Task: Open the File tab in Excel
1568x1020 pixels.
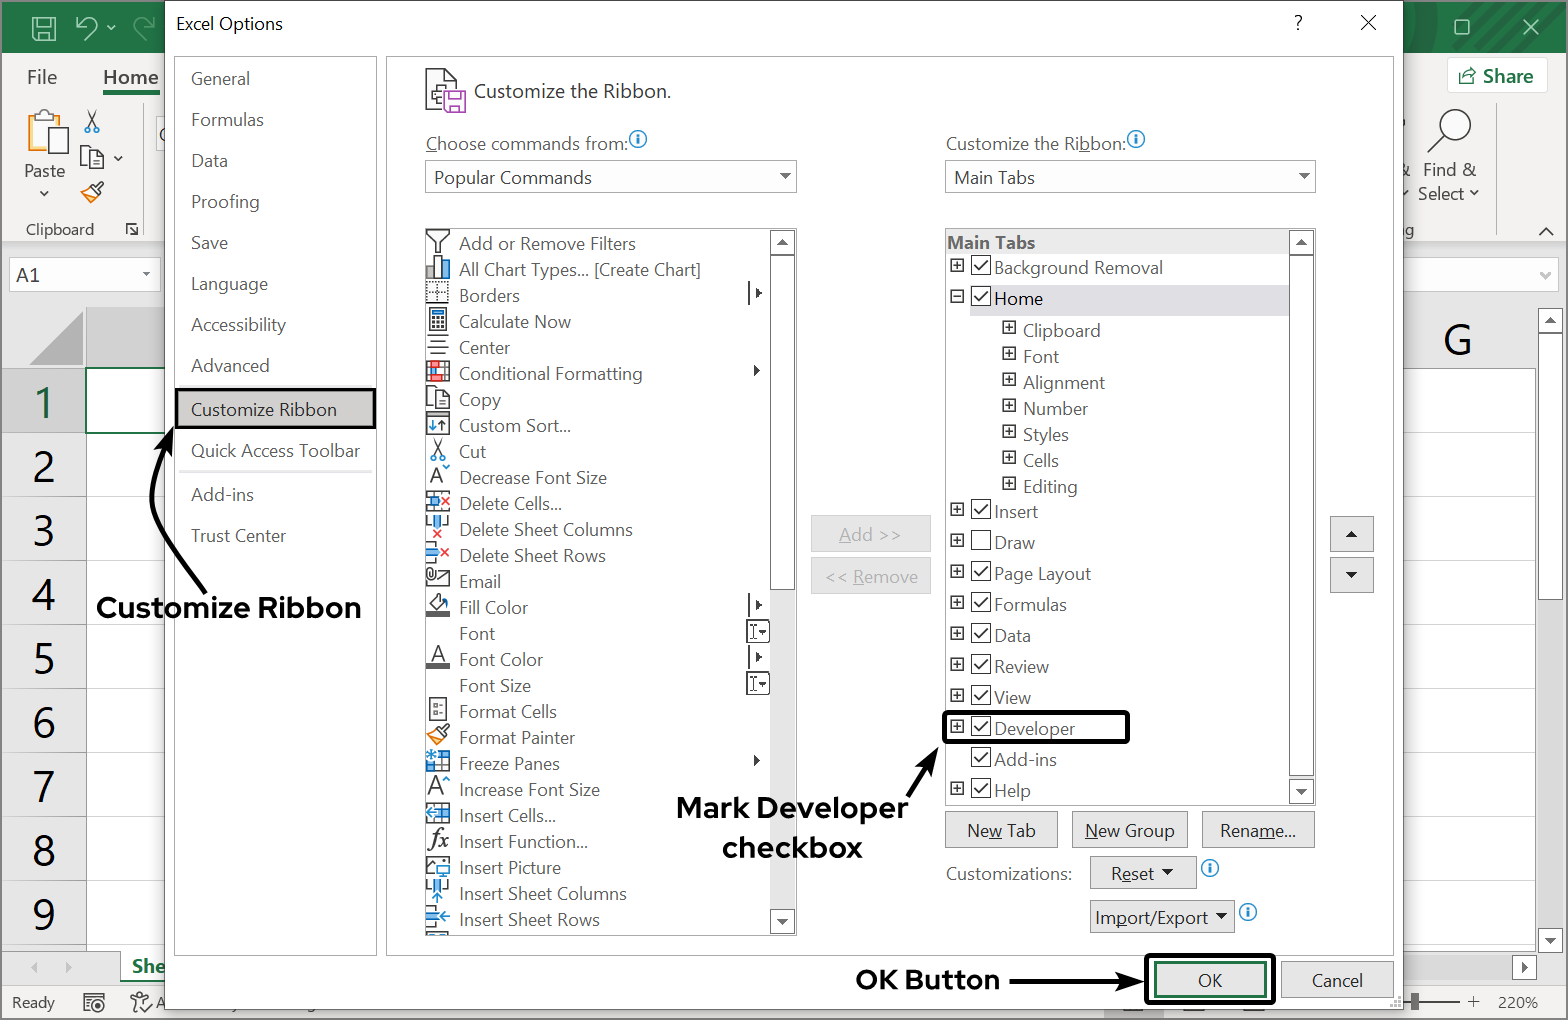Action: [42, 77]
